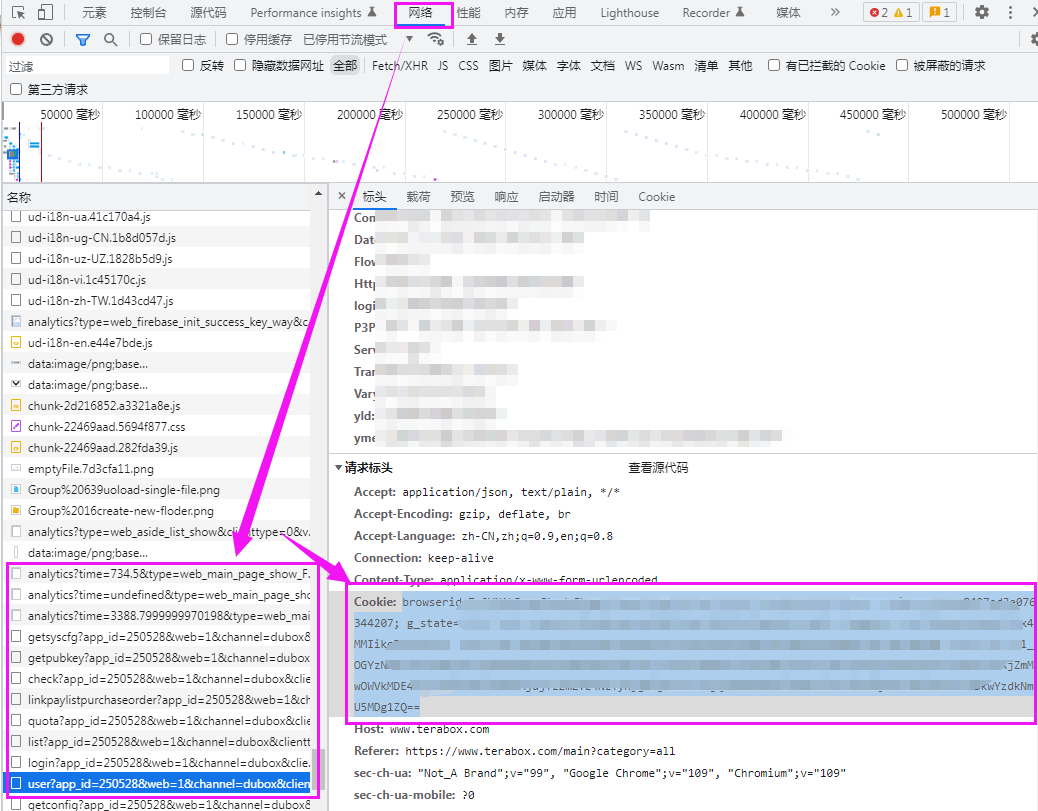
Task: Activate the inspect element picker icon
Action: tap(18, 13)
